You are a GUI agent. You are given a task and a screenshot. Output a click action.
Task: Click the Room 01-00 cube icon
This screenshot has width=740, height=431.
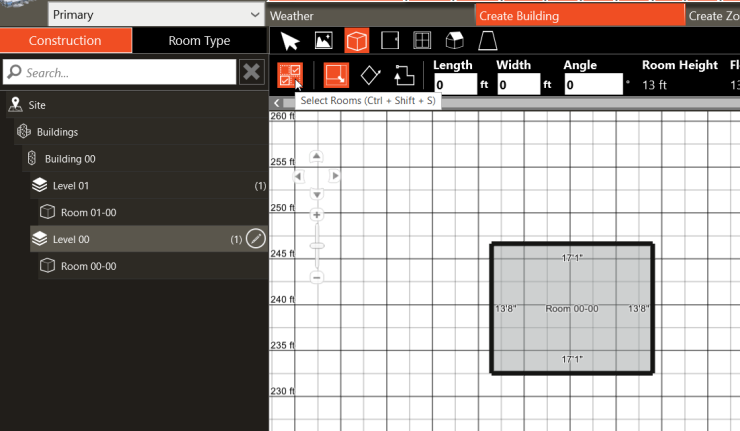47,212
